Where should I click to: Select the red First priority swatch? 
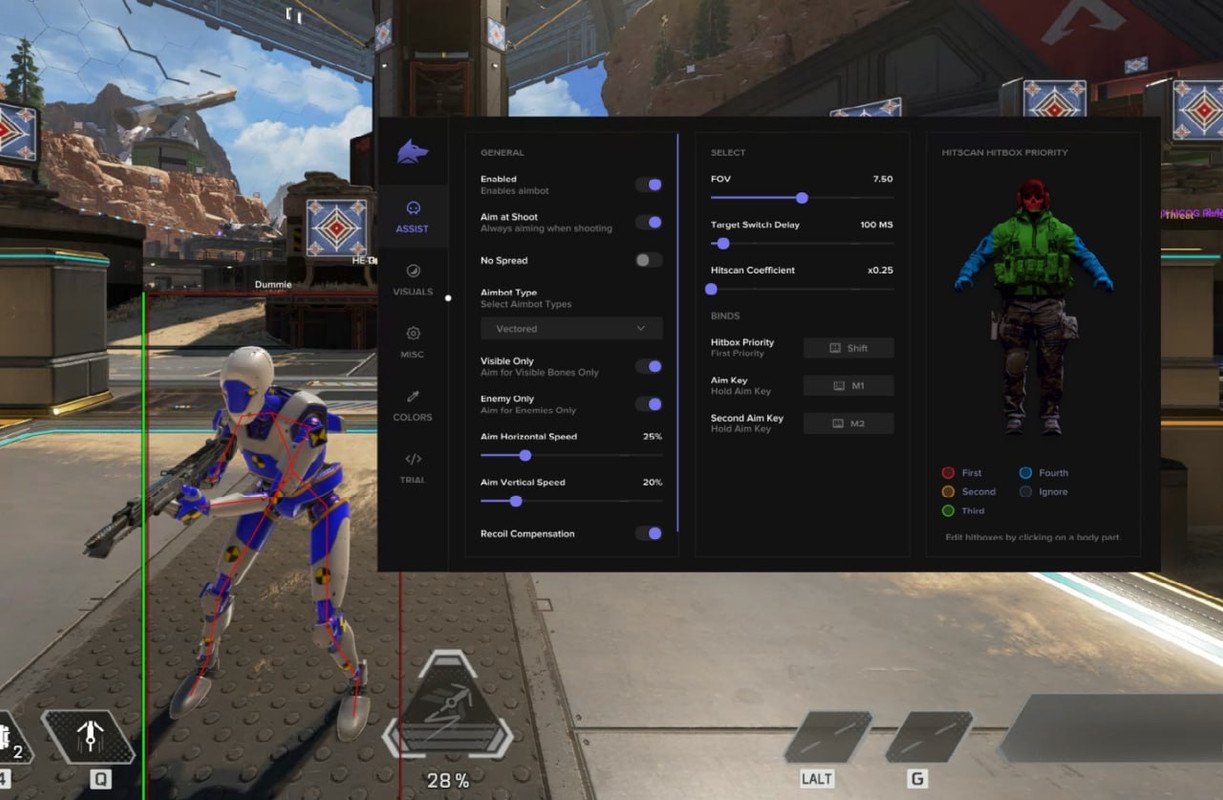[948, 473]
